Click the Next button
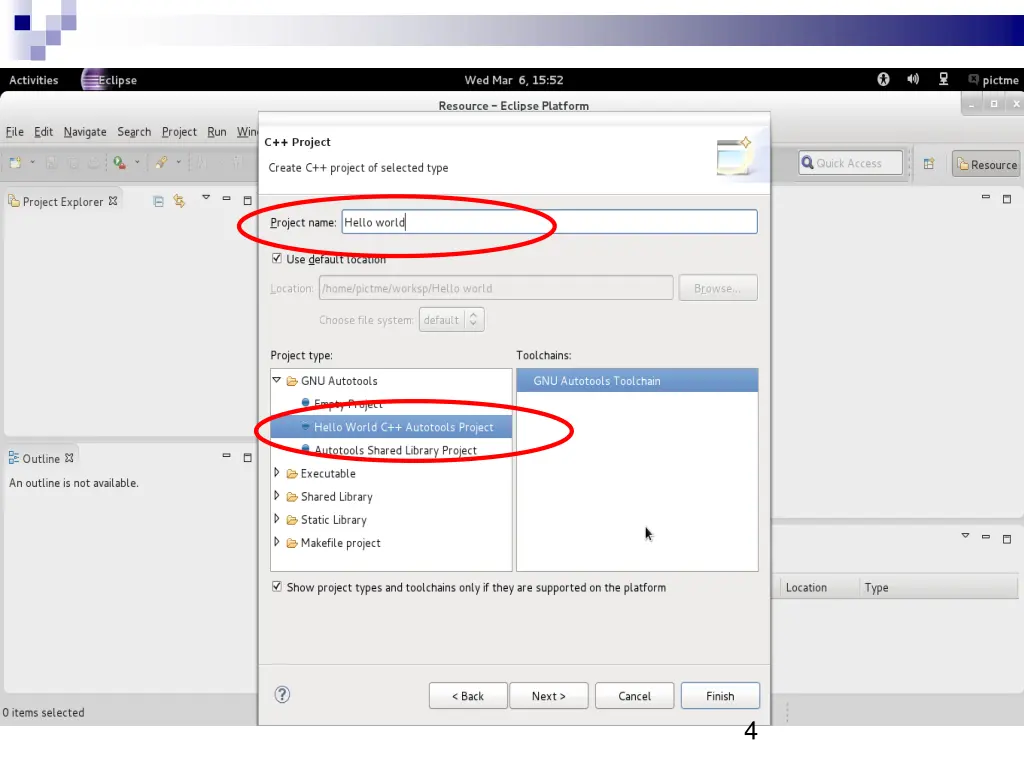The height and width of the screenshot is (768, 1024). point(549,696)
